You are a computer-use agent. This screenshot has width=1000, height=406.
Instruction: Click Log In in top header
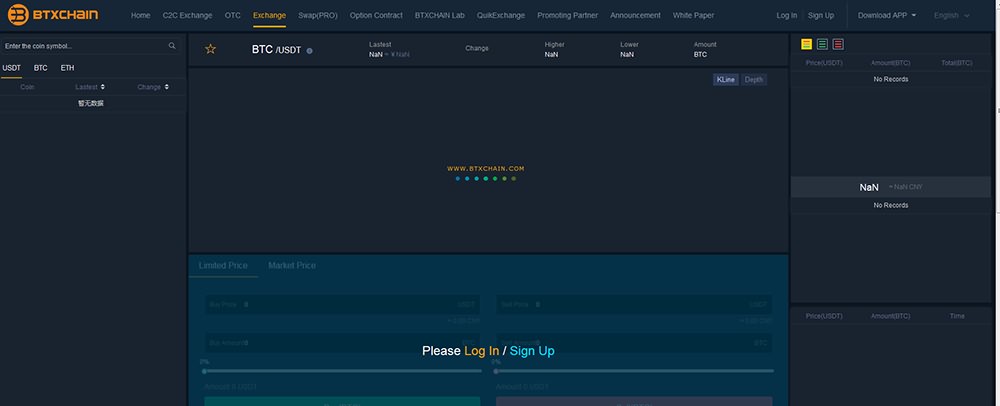(786, 15)
